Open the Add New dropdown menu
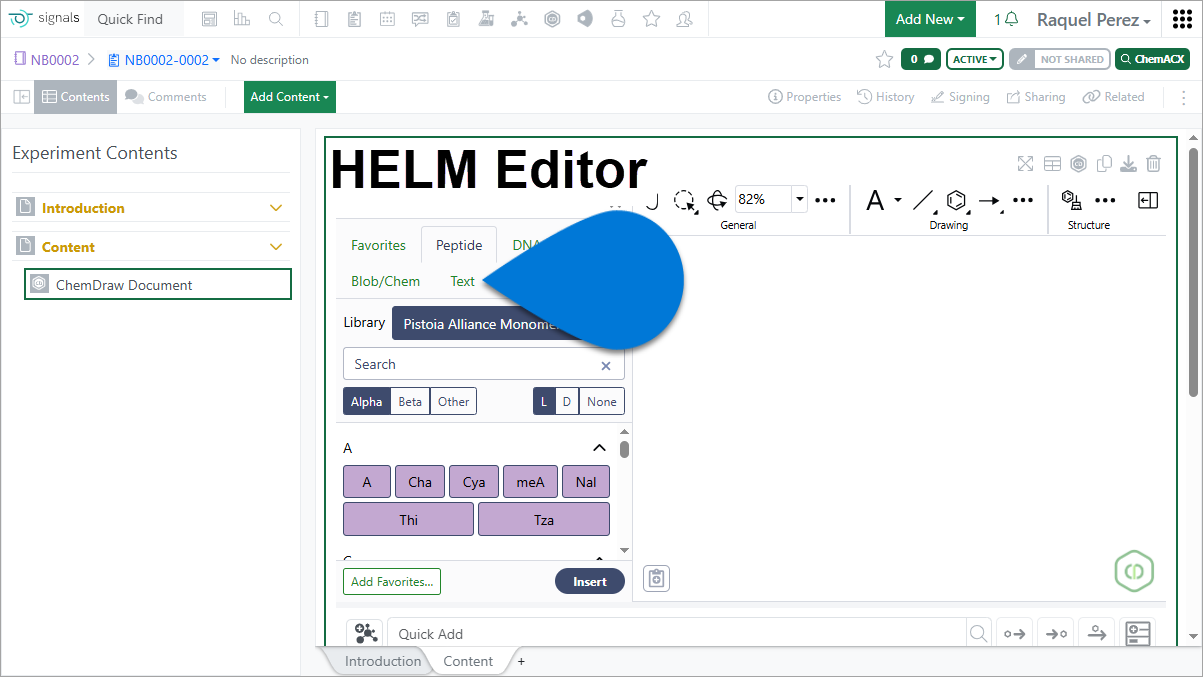The width and height of the screenshot is (1203, 677). click(x=930, y=19)
